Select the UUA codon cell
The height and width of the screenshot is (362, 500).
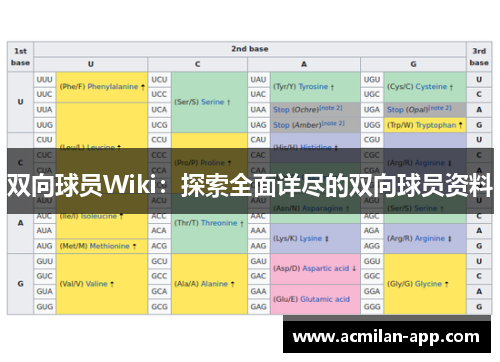45,110
